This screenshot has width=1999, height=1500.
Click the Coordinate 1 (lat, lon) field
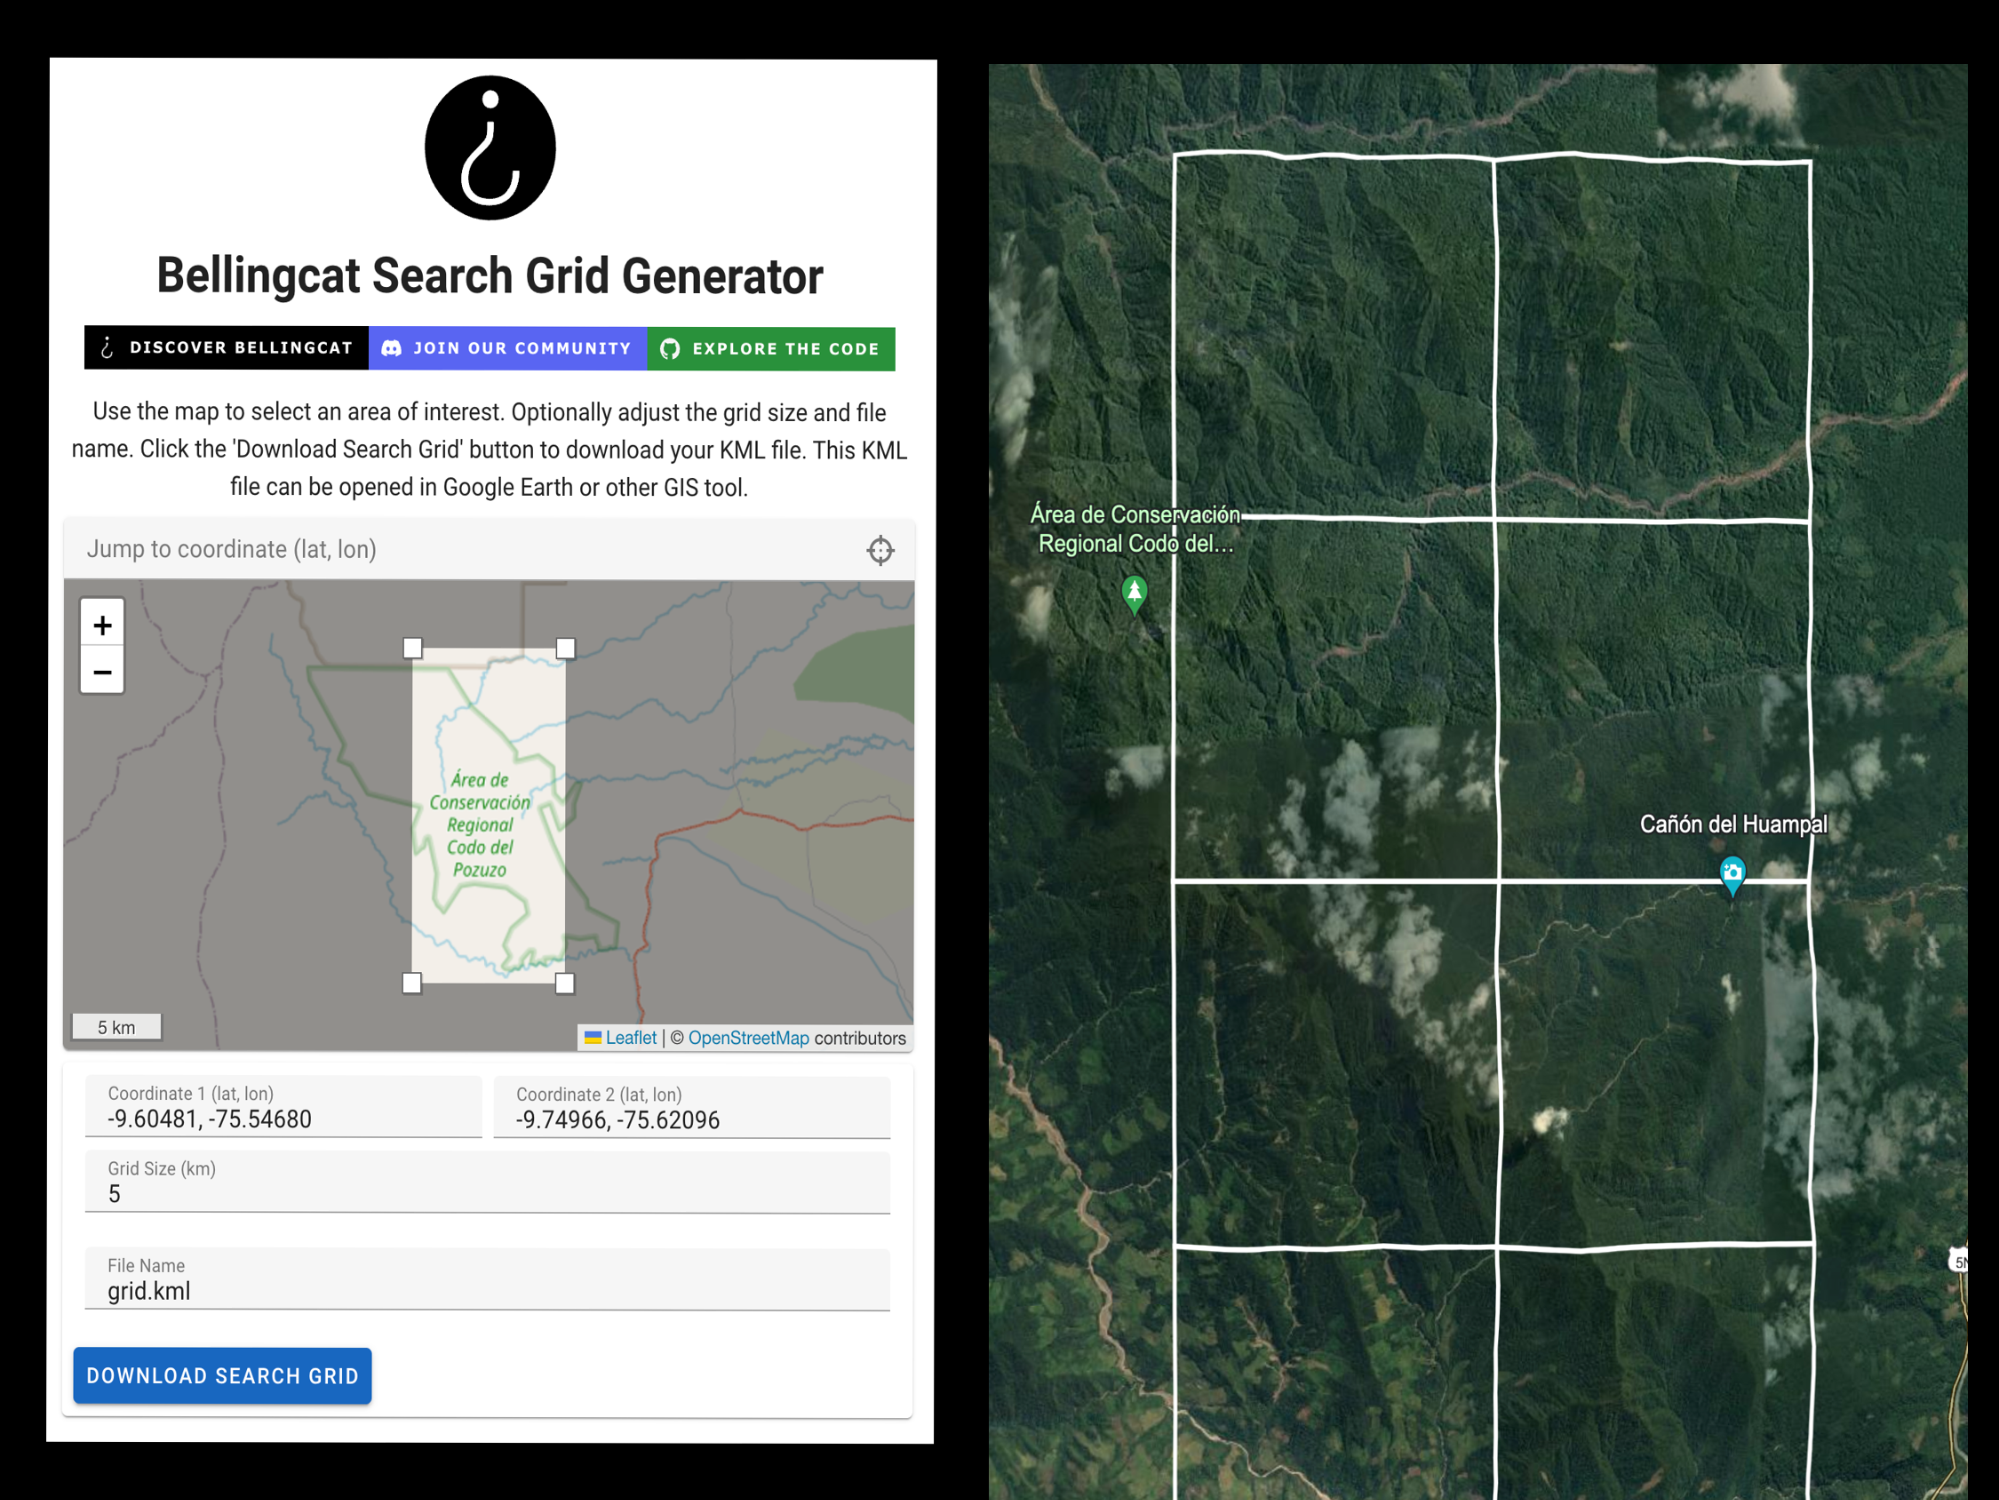(283, 1107)
